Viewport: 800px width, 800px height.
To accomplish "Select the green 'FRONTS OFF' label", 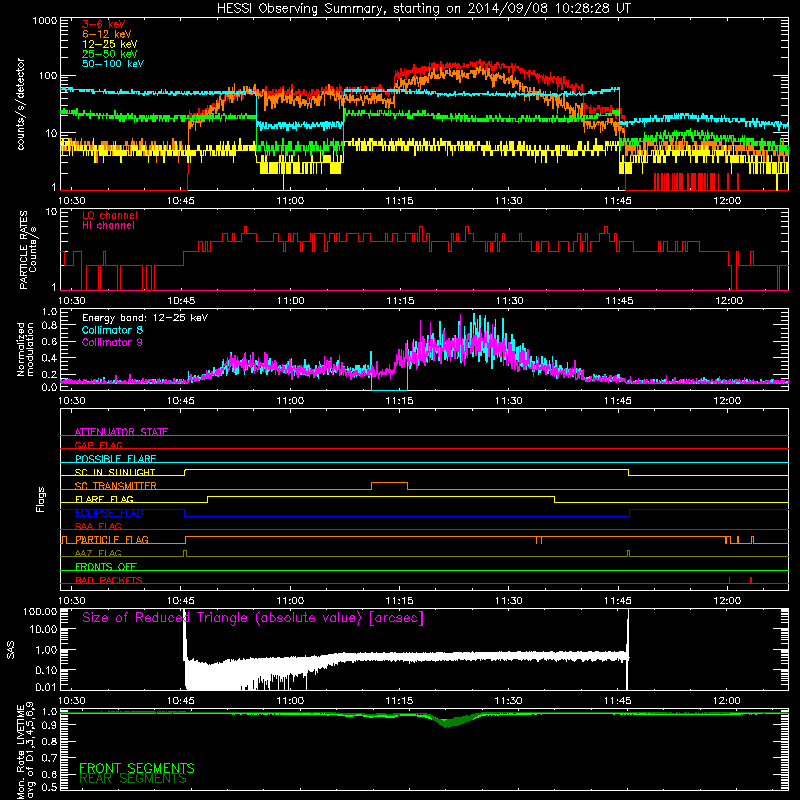I will click(106, 566).
